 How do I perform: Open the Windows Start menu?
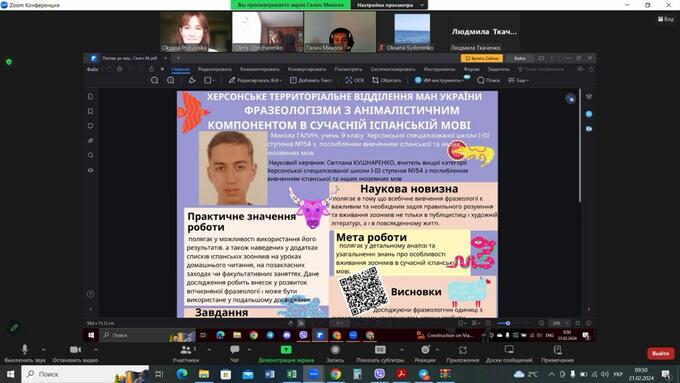(x=10, y=374)
